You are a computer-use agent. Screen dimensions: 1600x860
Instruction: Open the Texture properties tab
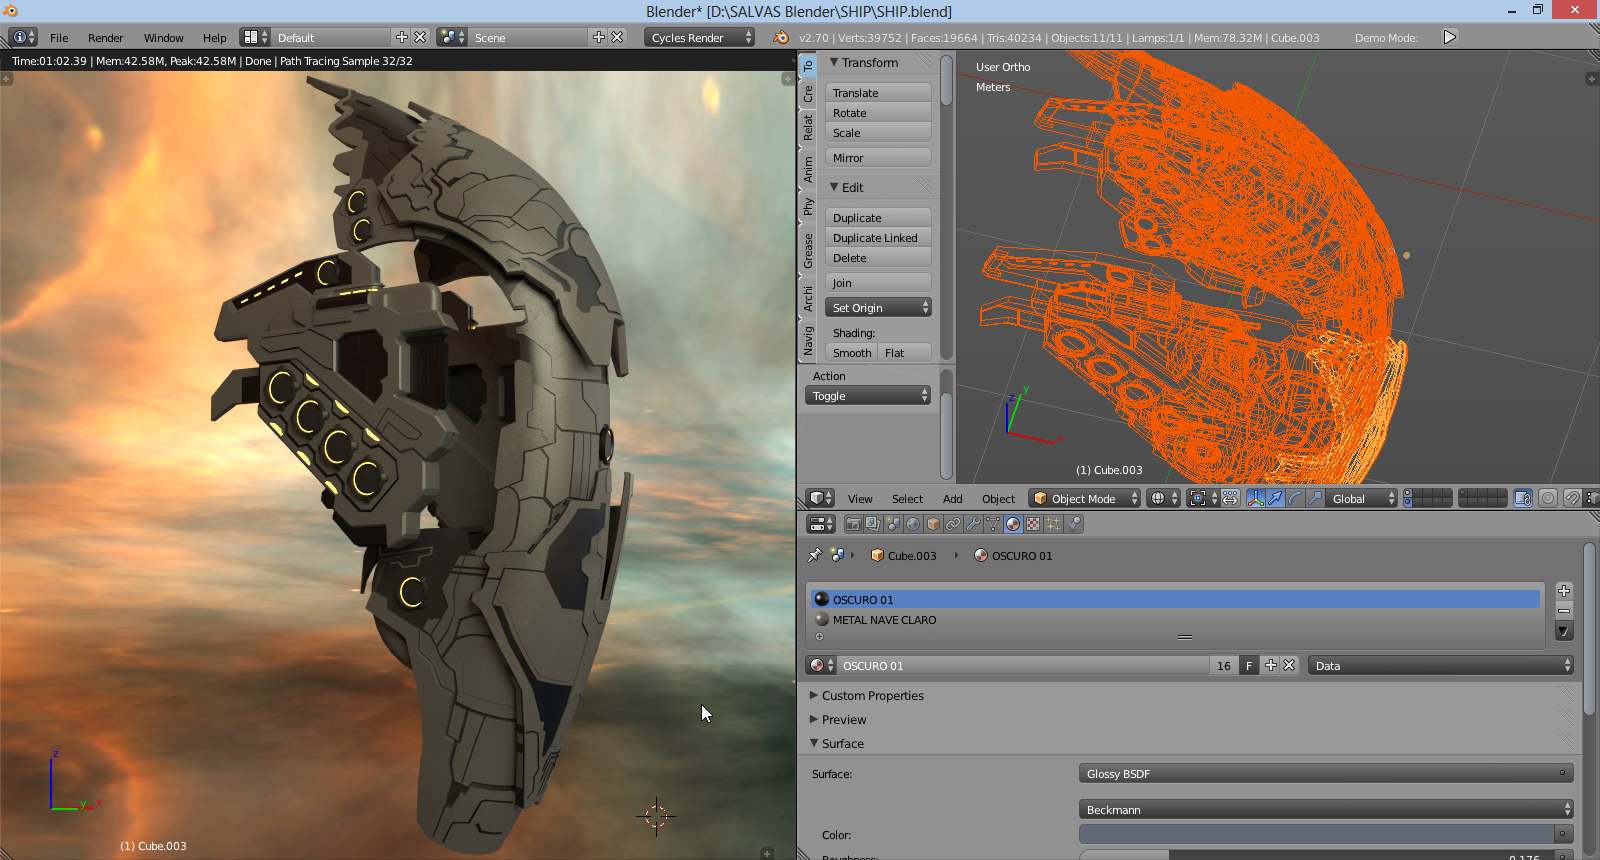pos(1033,524)
